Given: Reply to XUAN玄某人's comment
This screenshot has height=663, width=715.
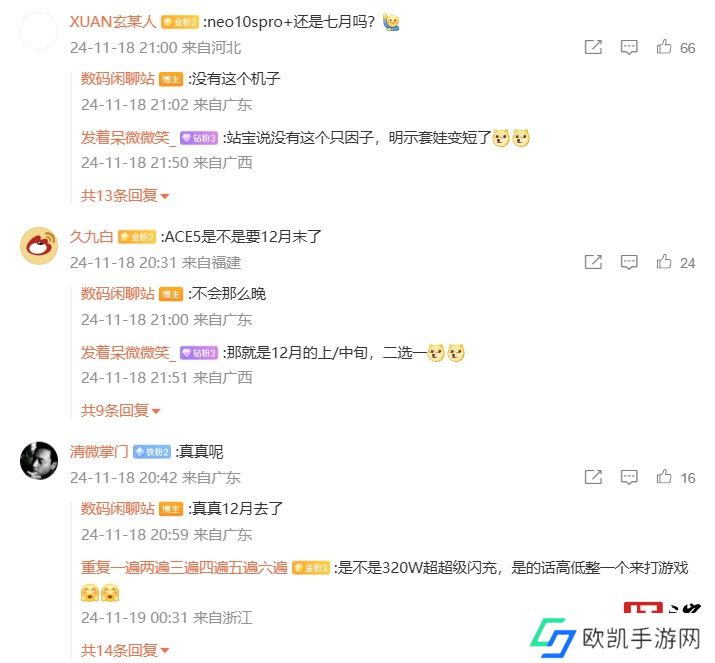Looking at the screenshot, I should 629,47.
